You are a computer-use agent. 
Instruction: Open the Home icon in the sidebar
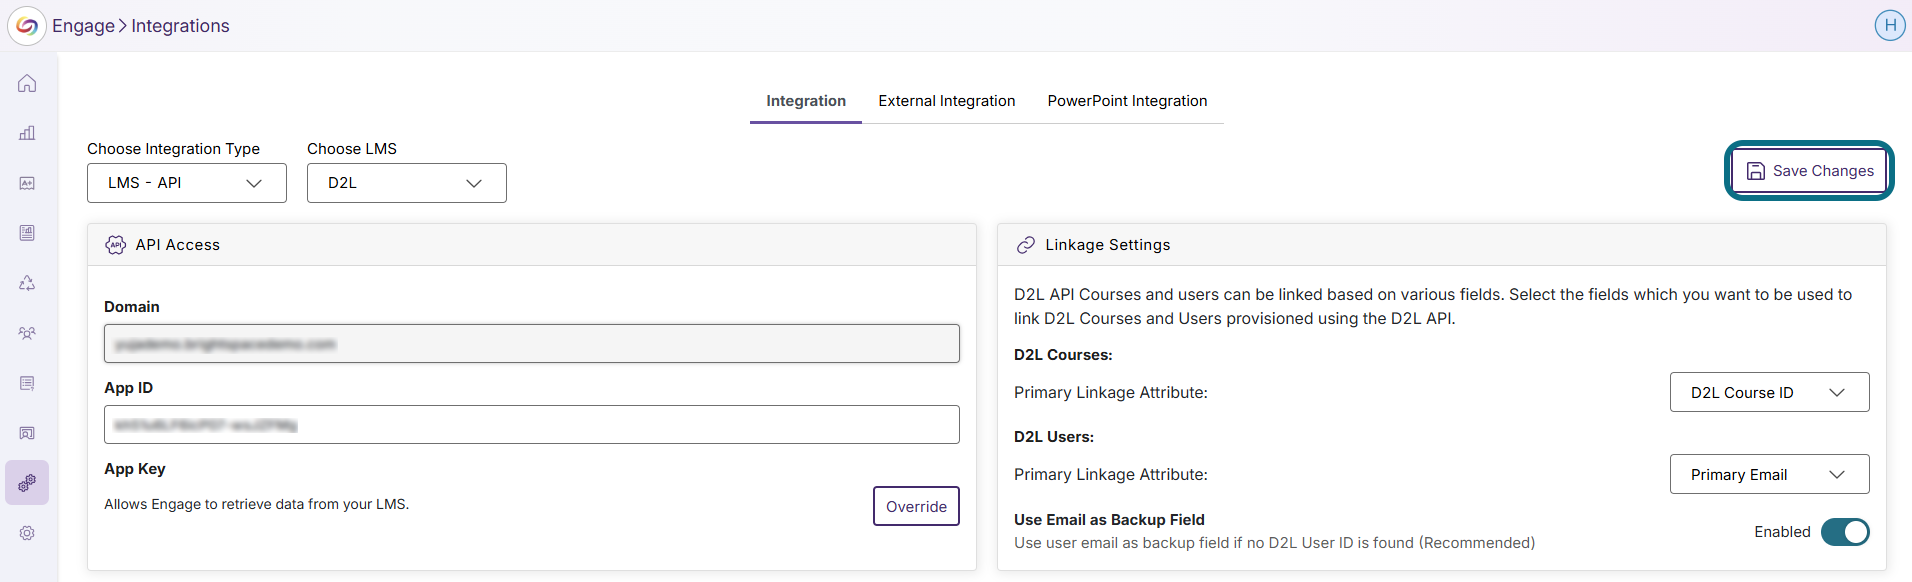tap(27, 83)
